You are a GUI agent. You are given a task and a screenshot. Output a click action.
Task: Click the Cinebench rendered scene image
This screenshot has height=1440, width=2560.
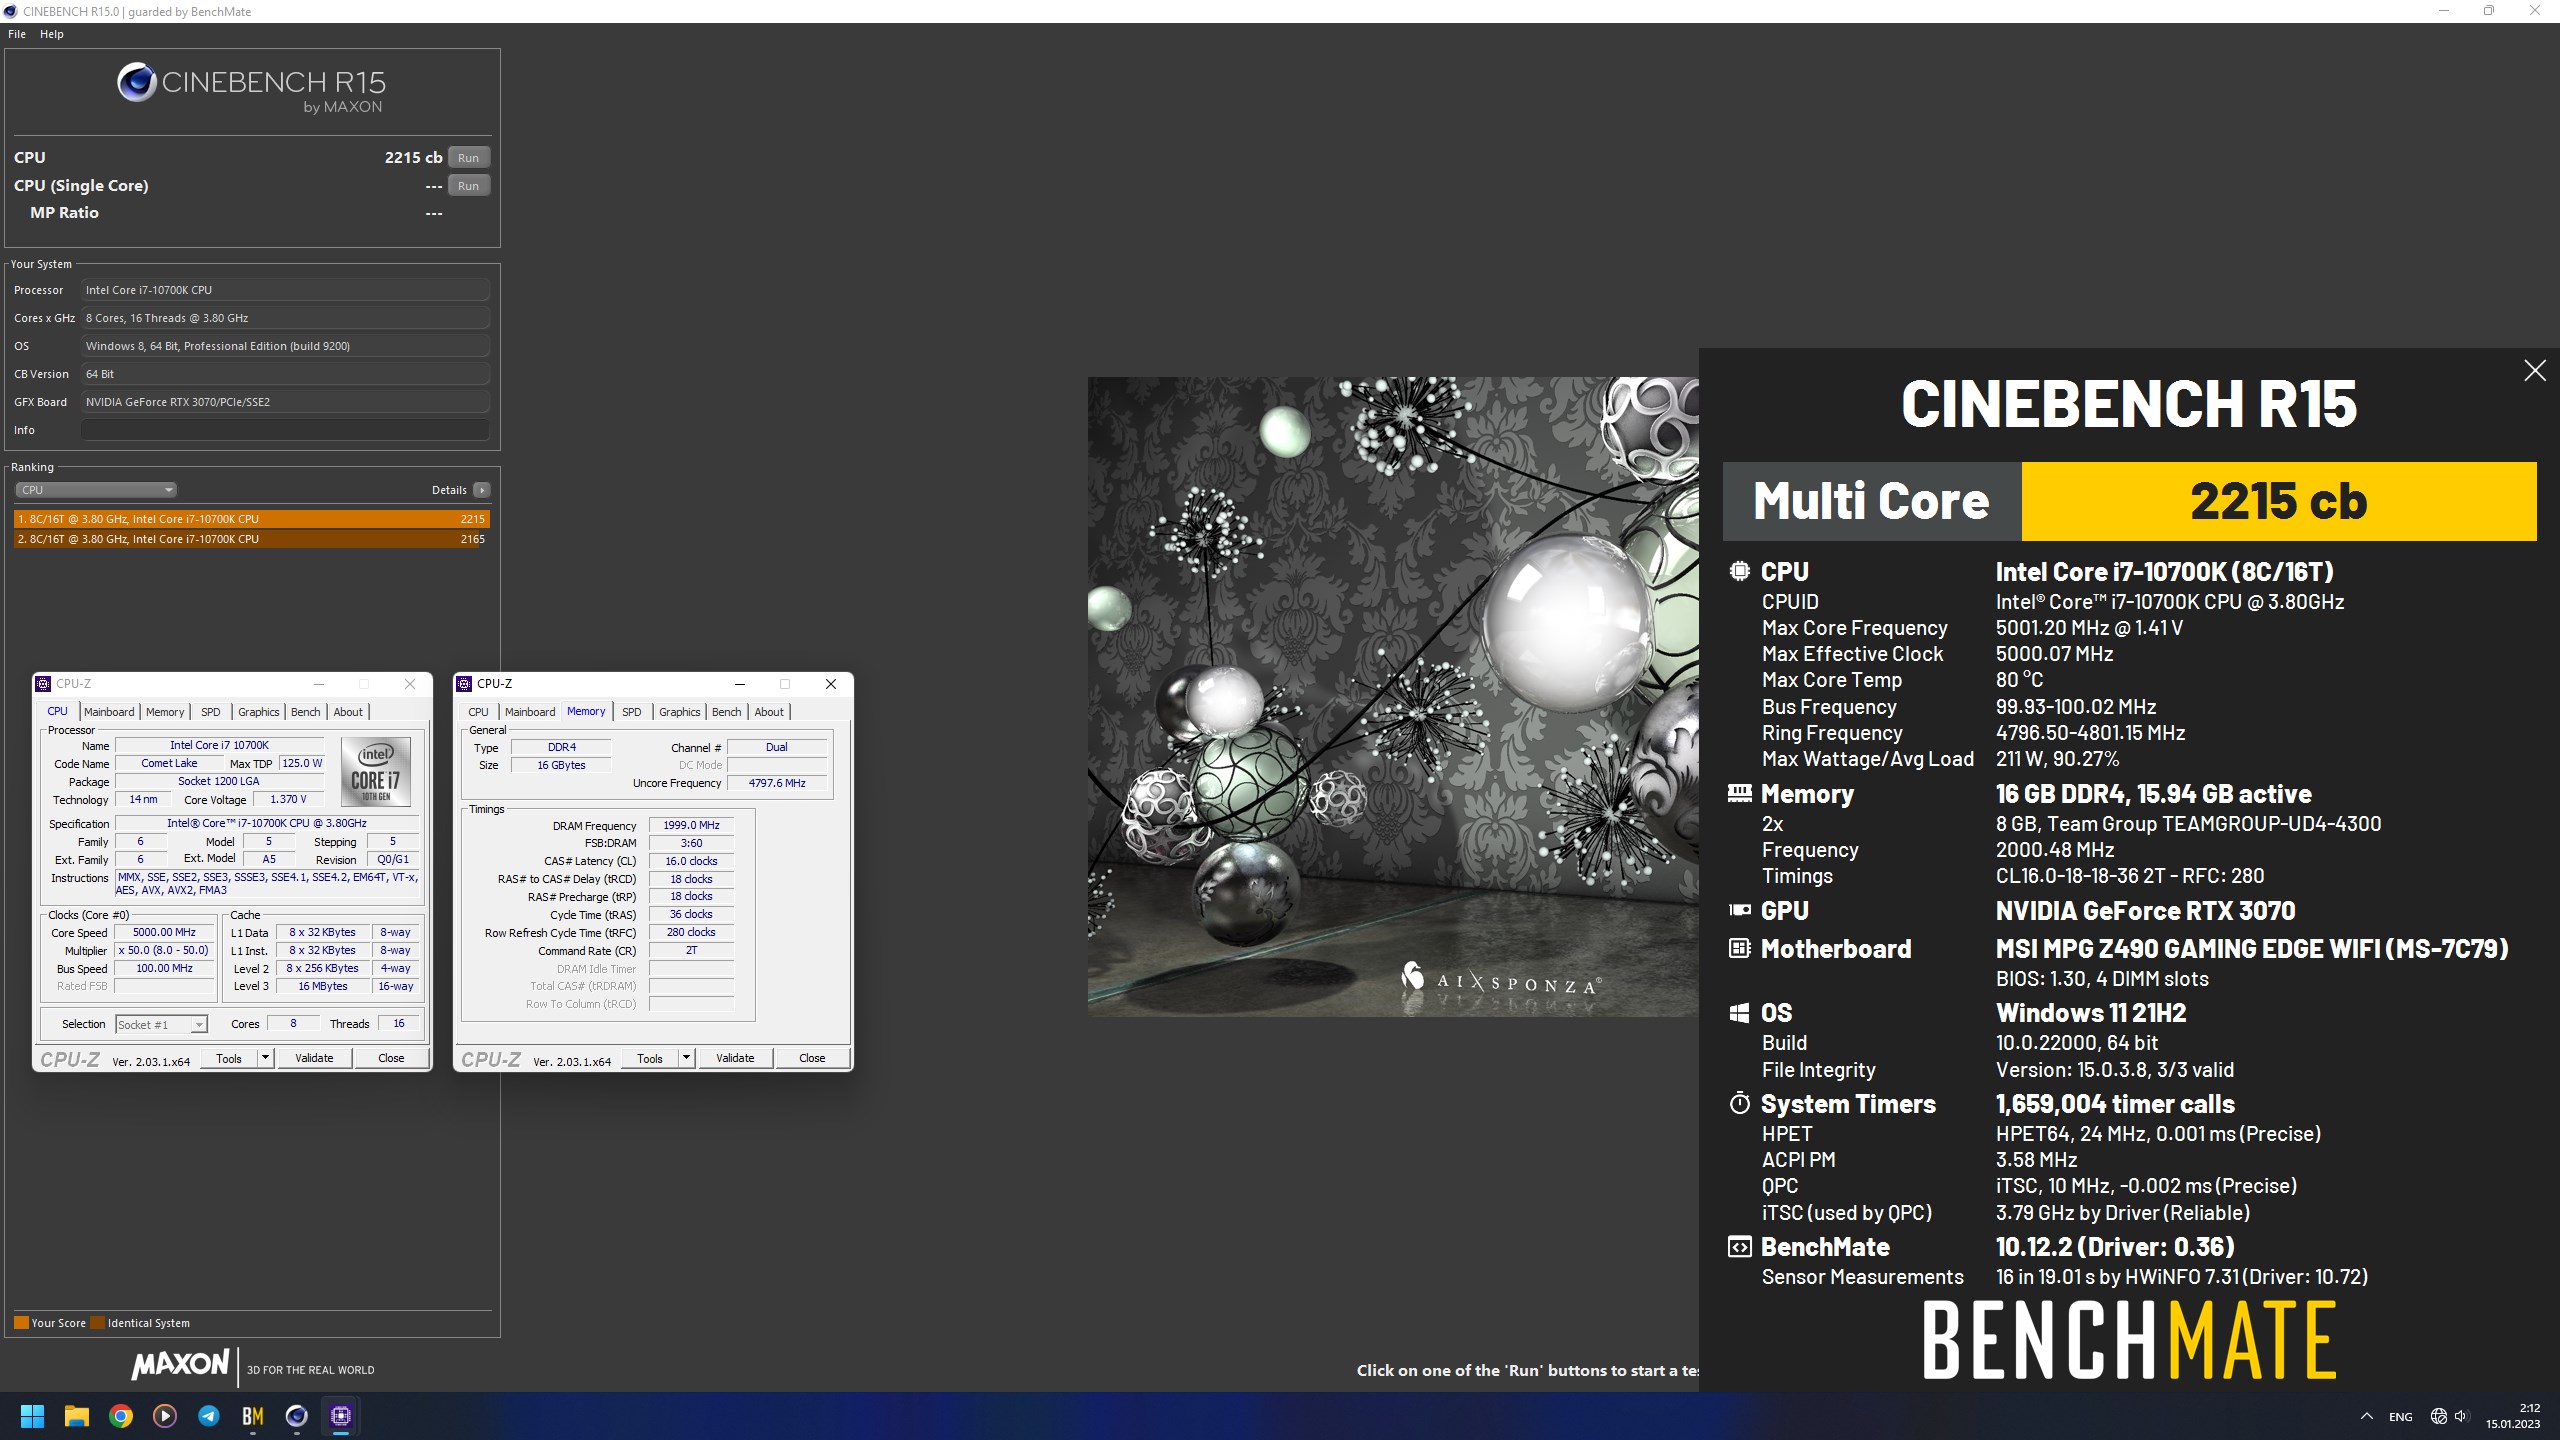click(x=1393, y=697)
